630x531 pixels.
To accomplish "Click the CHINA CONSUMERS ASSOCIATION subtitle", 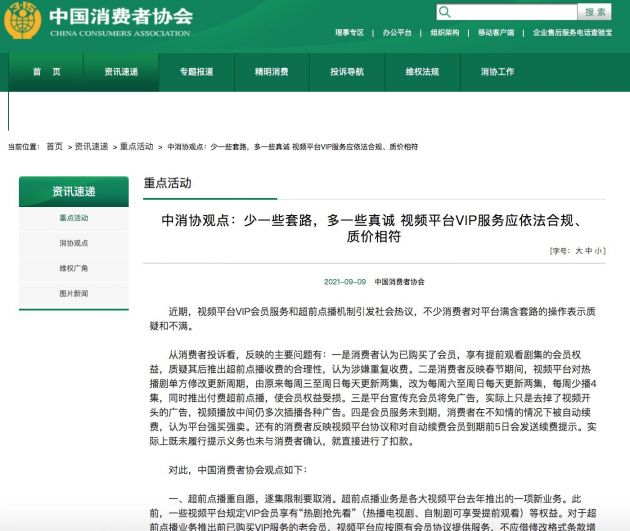I will point(120,33).
